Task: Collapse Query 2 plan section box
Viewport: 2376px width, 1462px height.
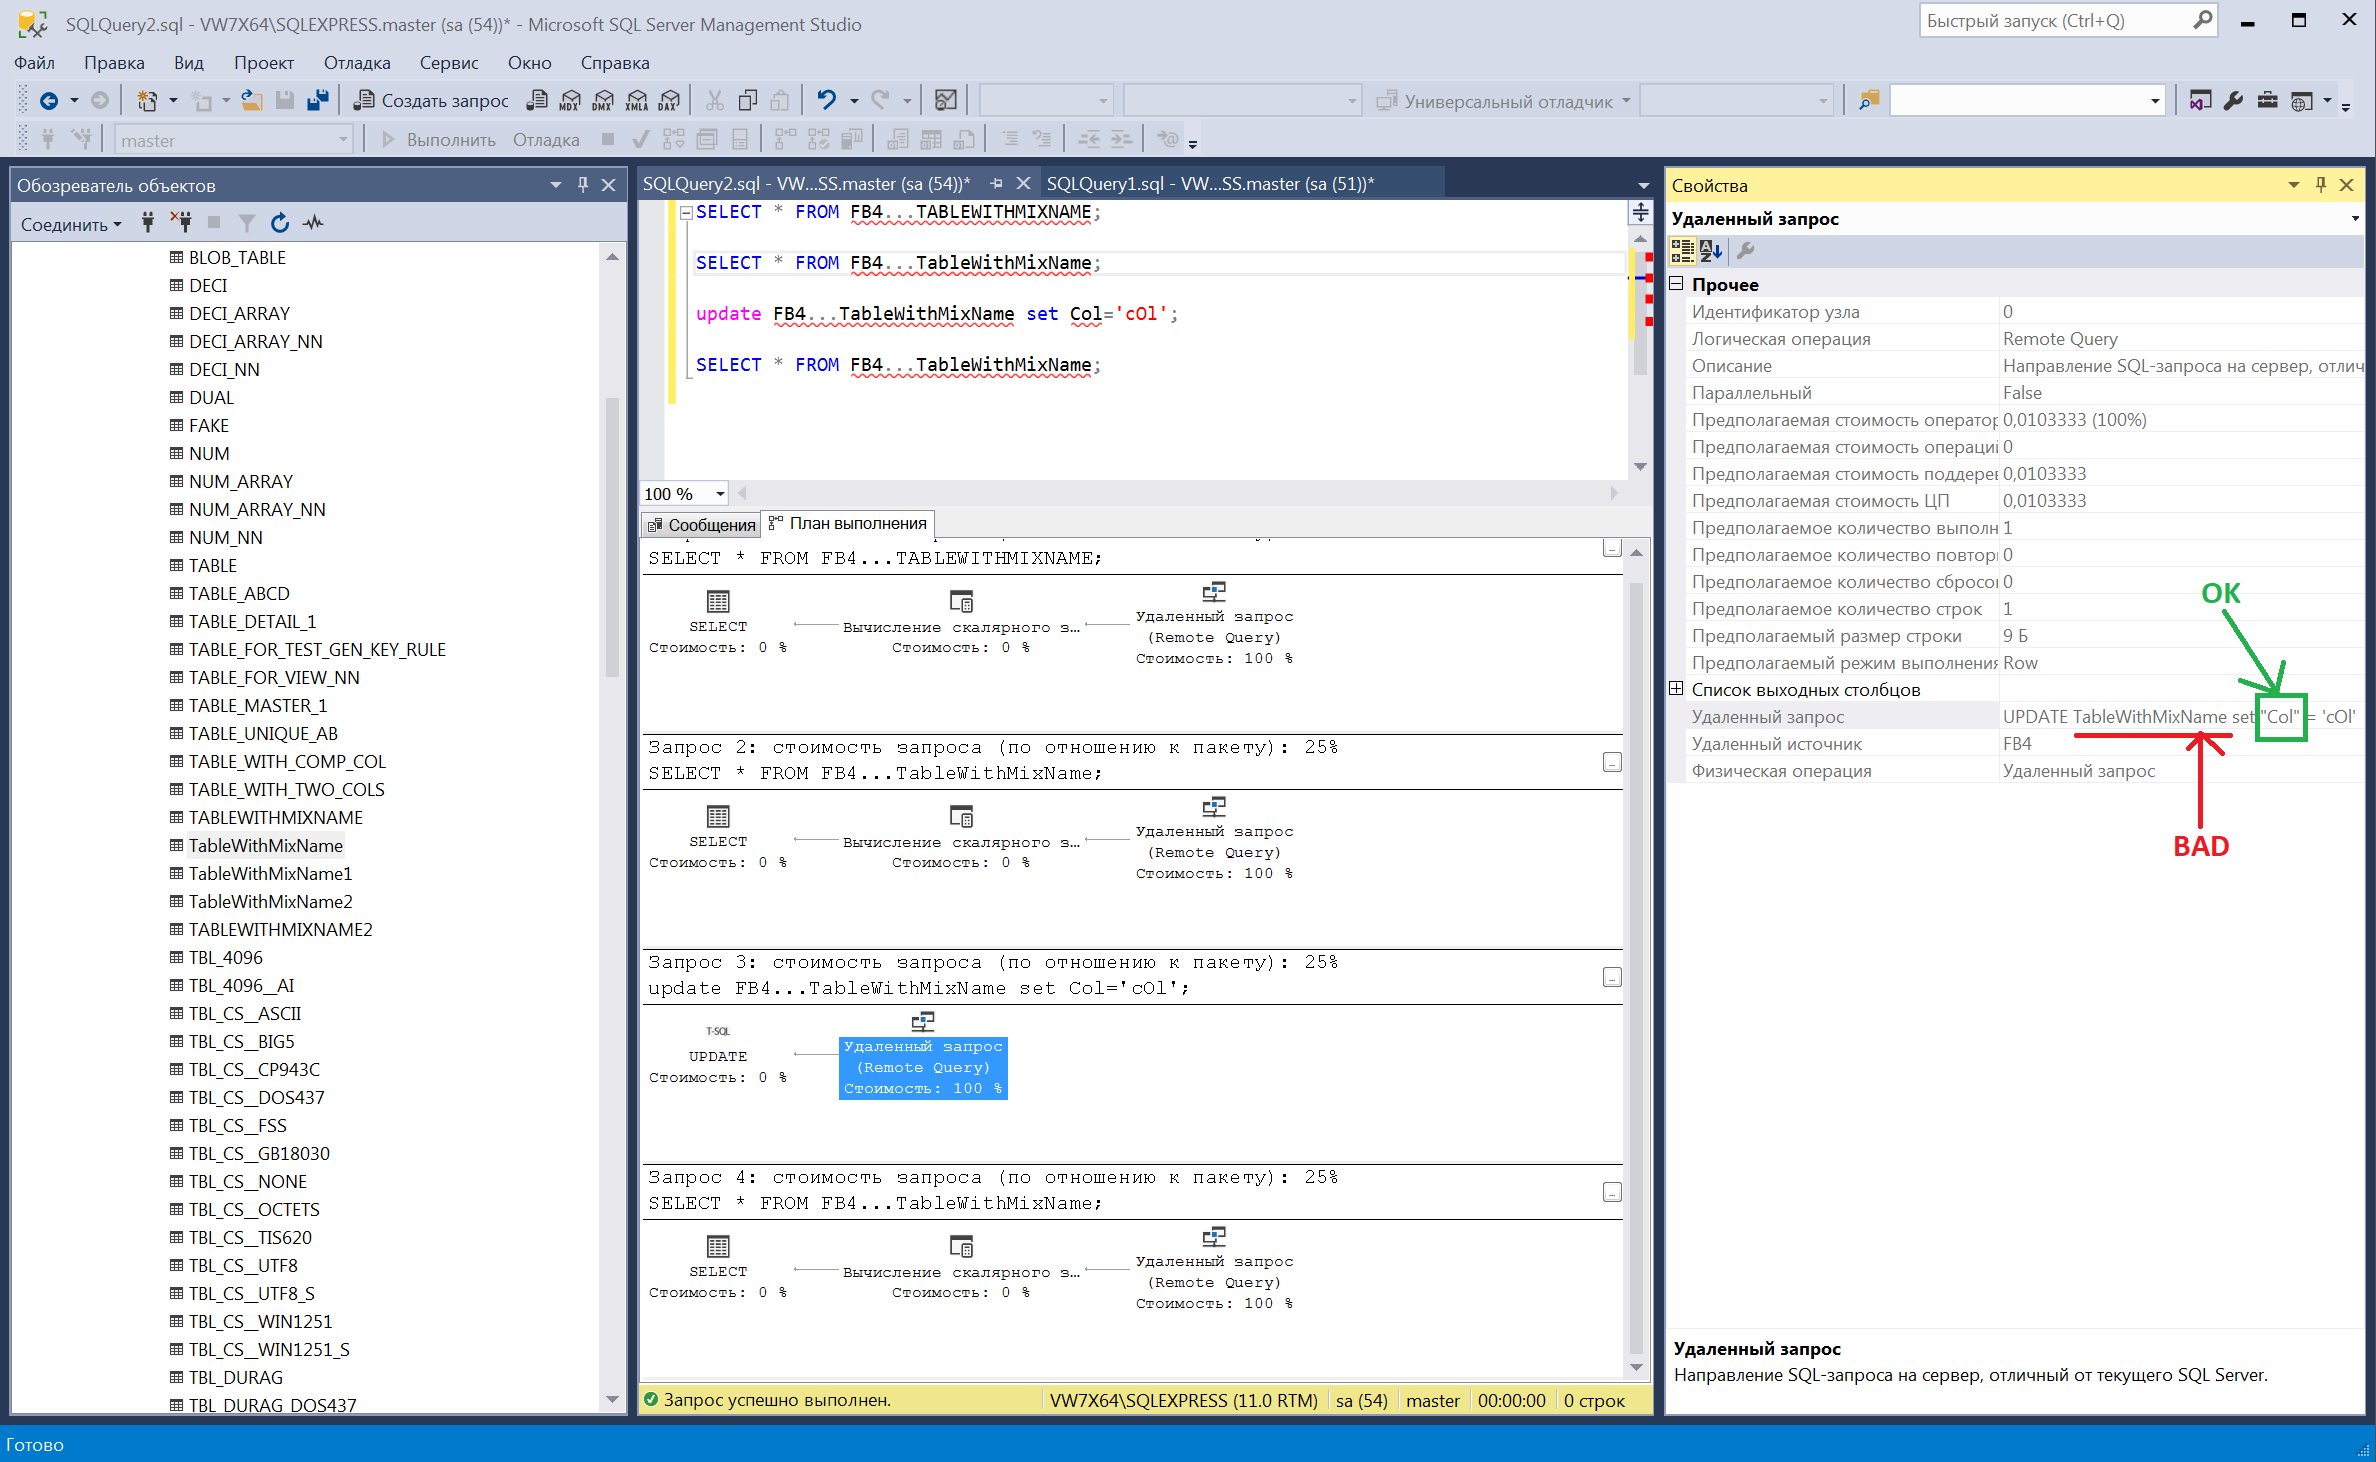Action: (x=1612, y=762)
